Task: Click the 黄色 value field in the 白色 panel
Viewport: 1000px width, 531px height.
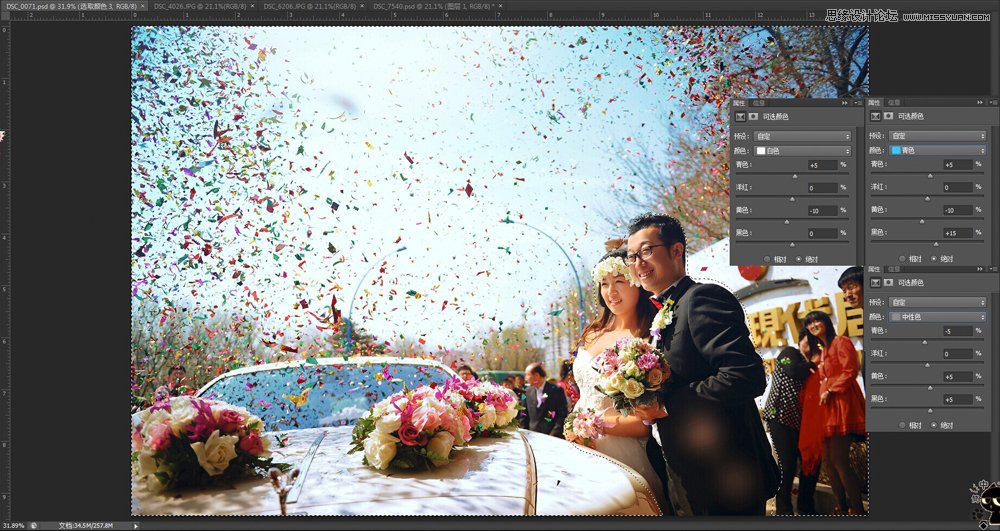Action: (x=822, y=210)
